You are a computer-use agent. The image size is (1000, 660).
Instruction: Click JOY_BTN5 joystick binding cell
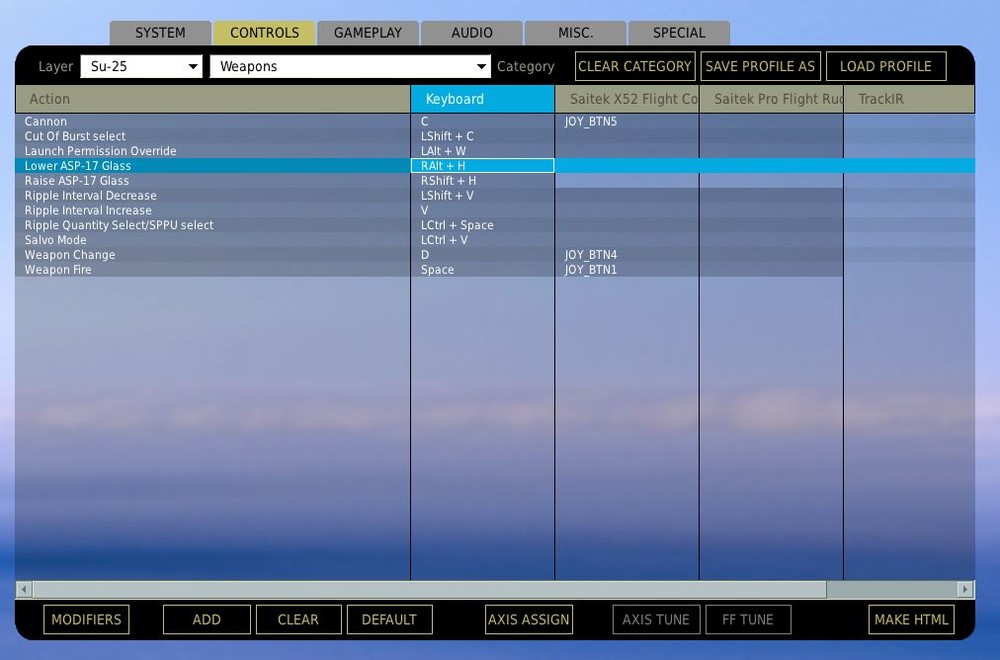pyautogui.click(x=627, y=121)
